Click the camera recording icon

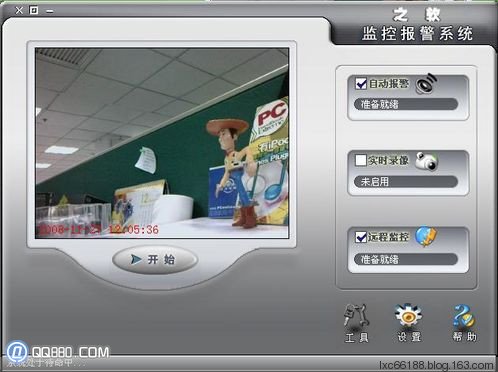tap(427, 161)
